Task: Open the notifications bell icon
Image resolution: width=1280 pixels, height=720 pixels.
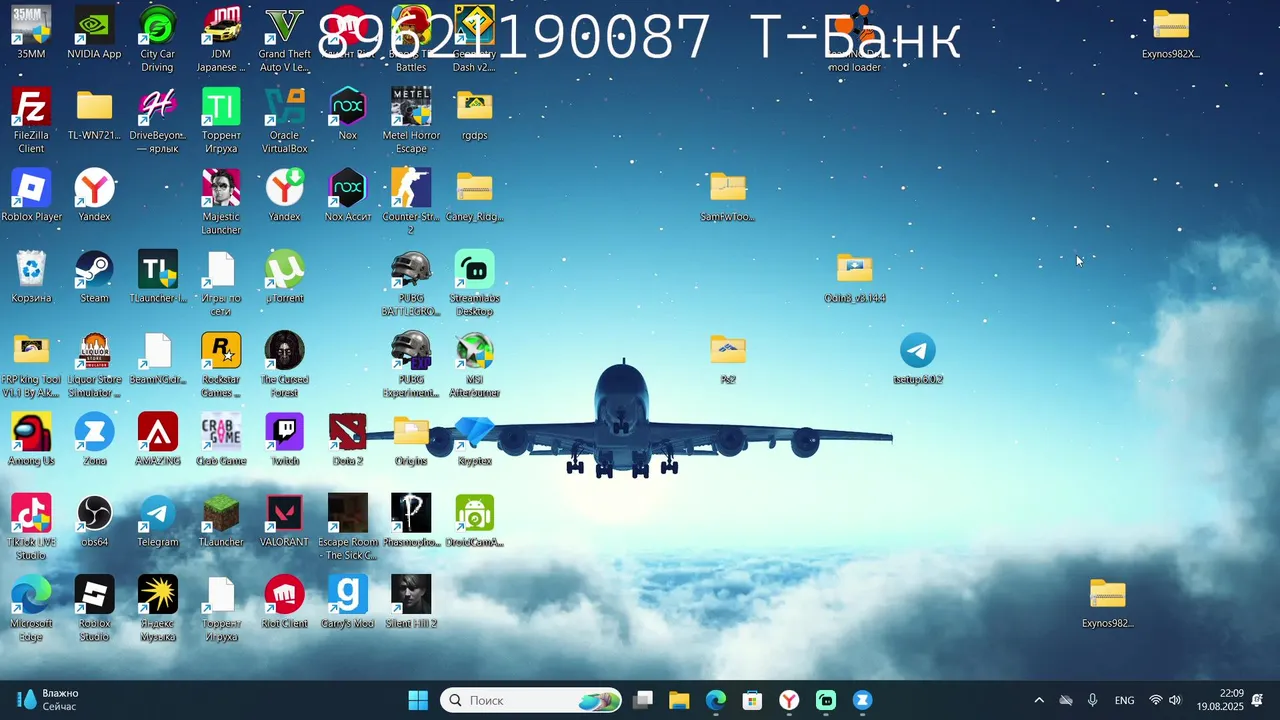Action: tap(1257, 700)
